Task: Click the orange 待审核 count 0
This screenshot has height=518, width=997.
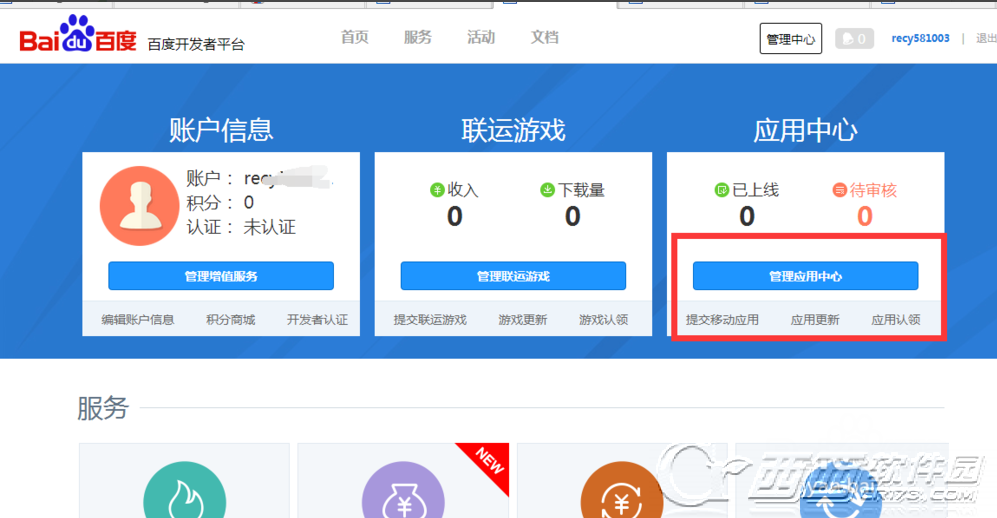Action: click(x=865, y=217)
